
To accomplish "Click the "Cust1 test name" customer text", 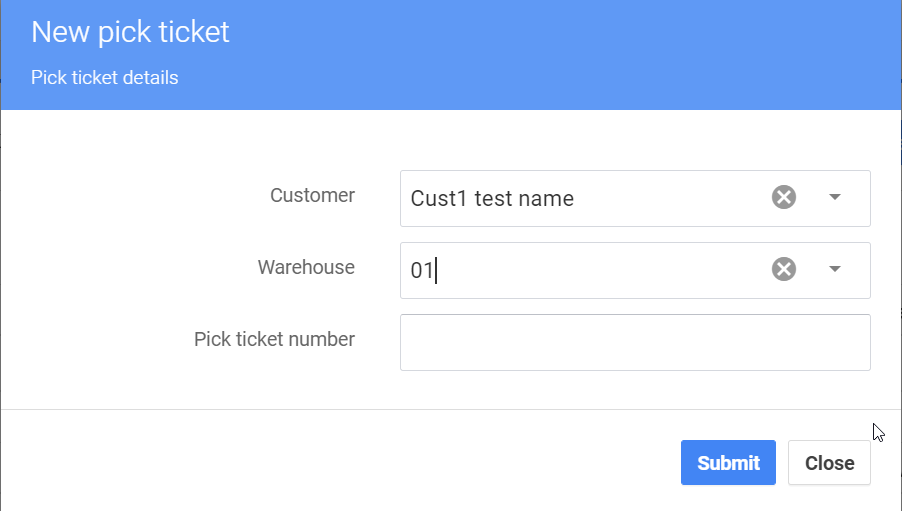I will click(x=492, y=198).
